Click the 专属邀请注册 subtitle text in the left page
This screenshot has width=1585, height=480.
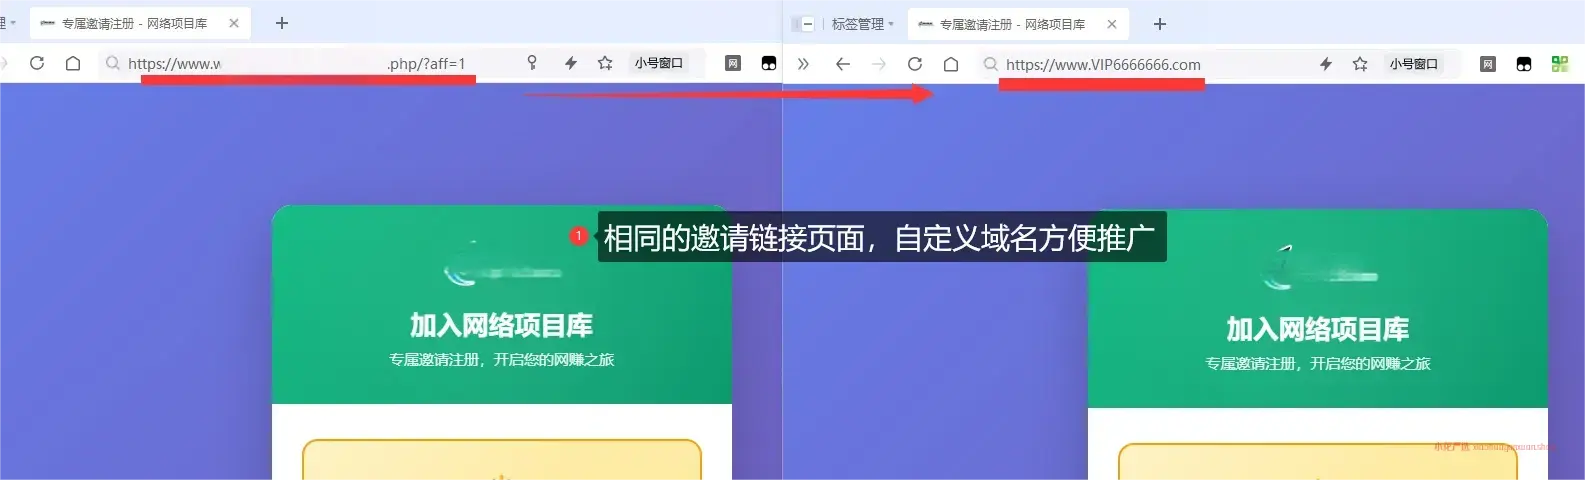(x=501, y=359)
